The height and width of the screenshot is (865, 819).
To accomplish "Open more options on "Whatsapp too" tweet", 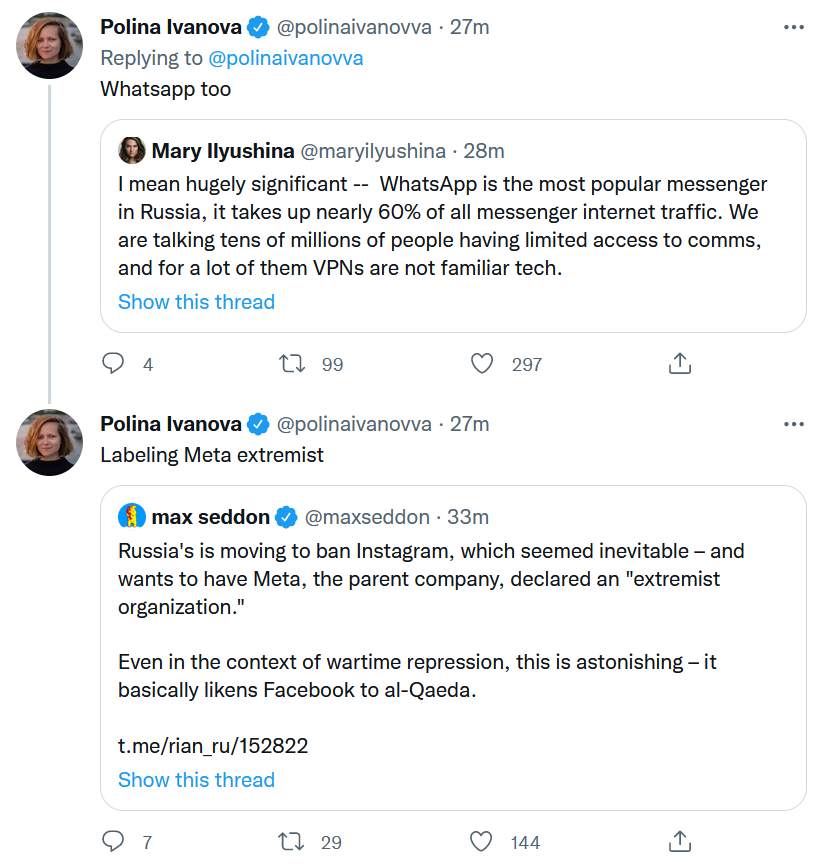I will [x=793, y=27].
